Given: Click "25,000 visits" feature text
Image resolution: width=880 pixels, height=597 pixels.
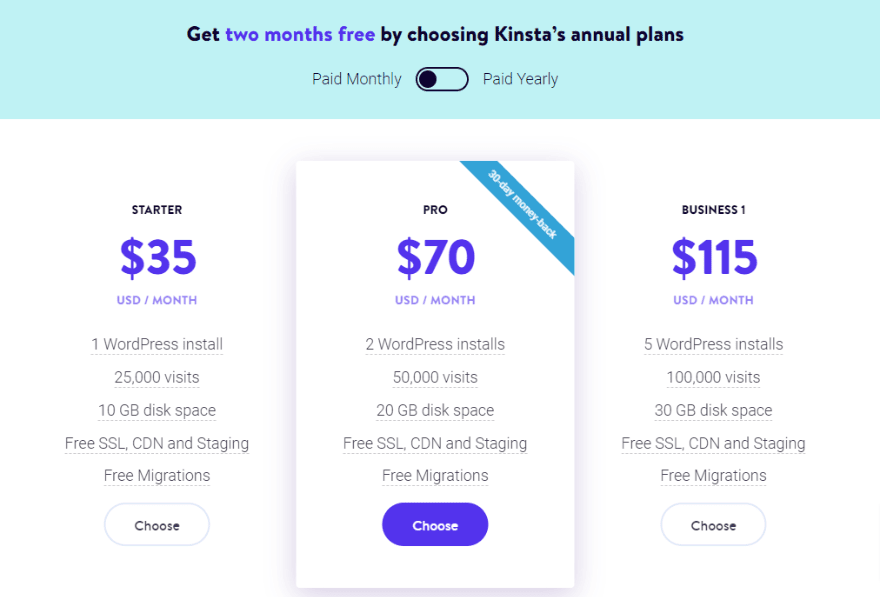Looking at the screenshot, I should [157, 377].
